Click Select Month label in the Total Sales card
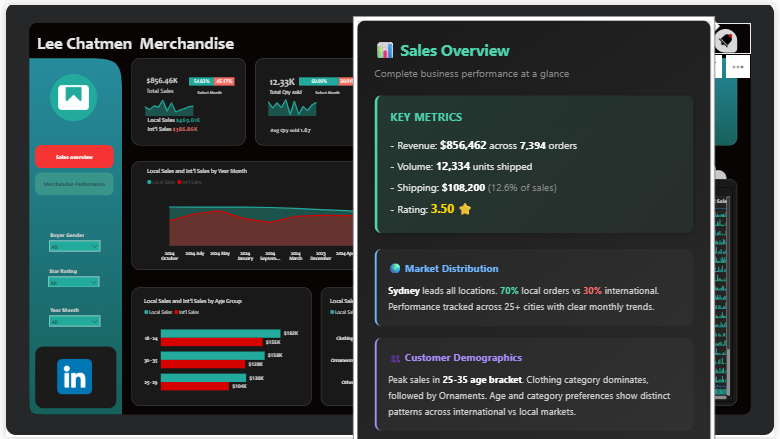The width and height of the screenshot is (780, 439). 209,92
